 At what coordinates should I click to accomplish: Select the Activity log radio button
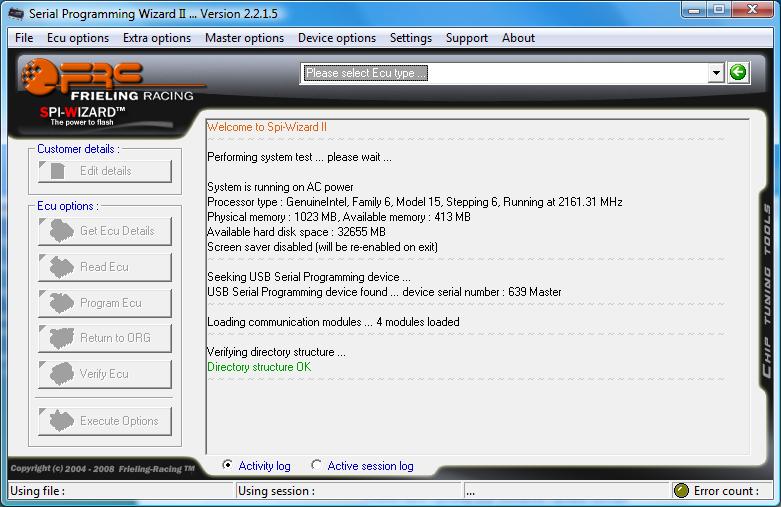[227, 465]
